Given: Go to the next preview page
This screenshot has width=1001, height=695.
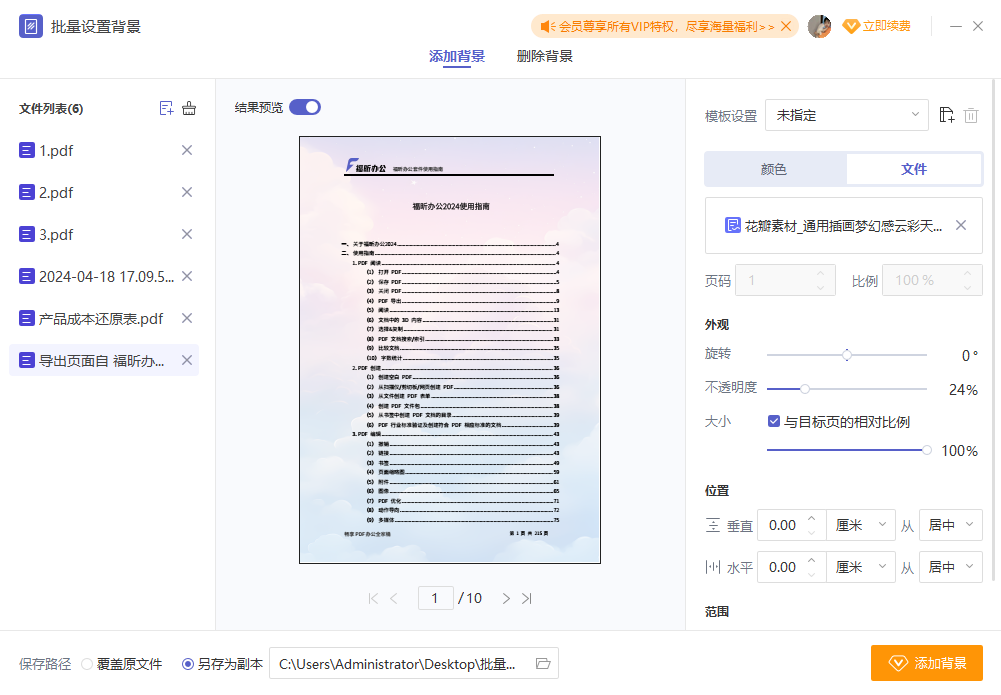Looking at the screenshot, I should [506, 599].
